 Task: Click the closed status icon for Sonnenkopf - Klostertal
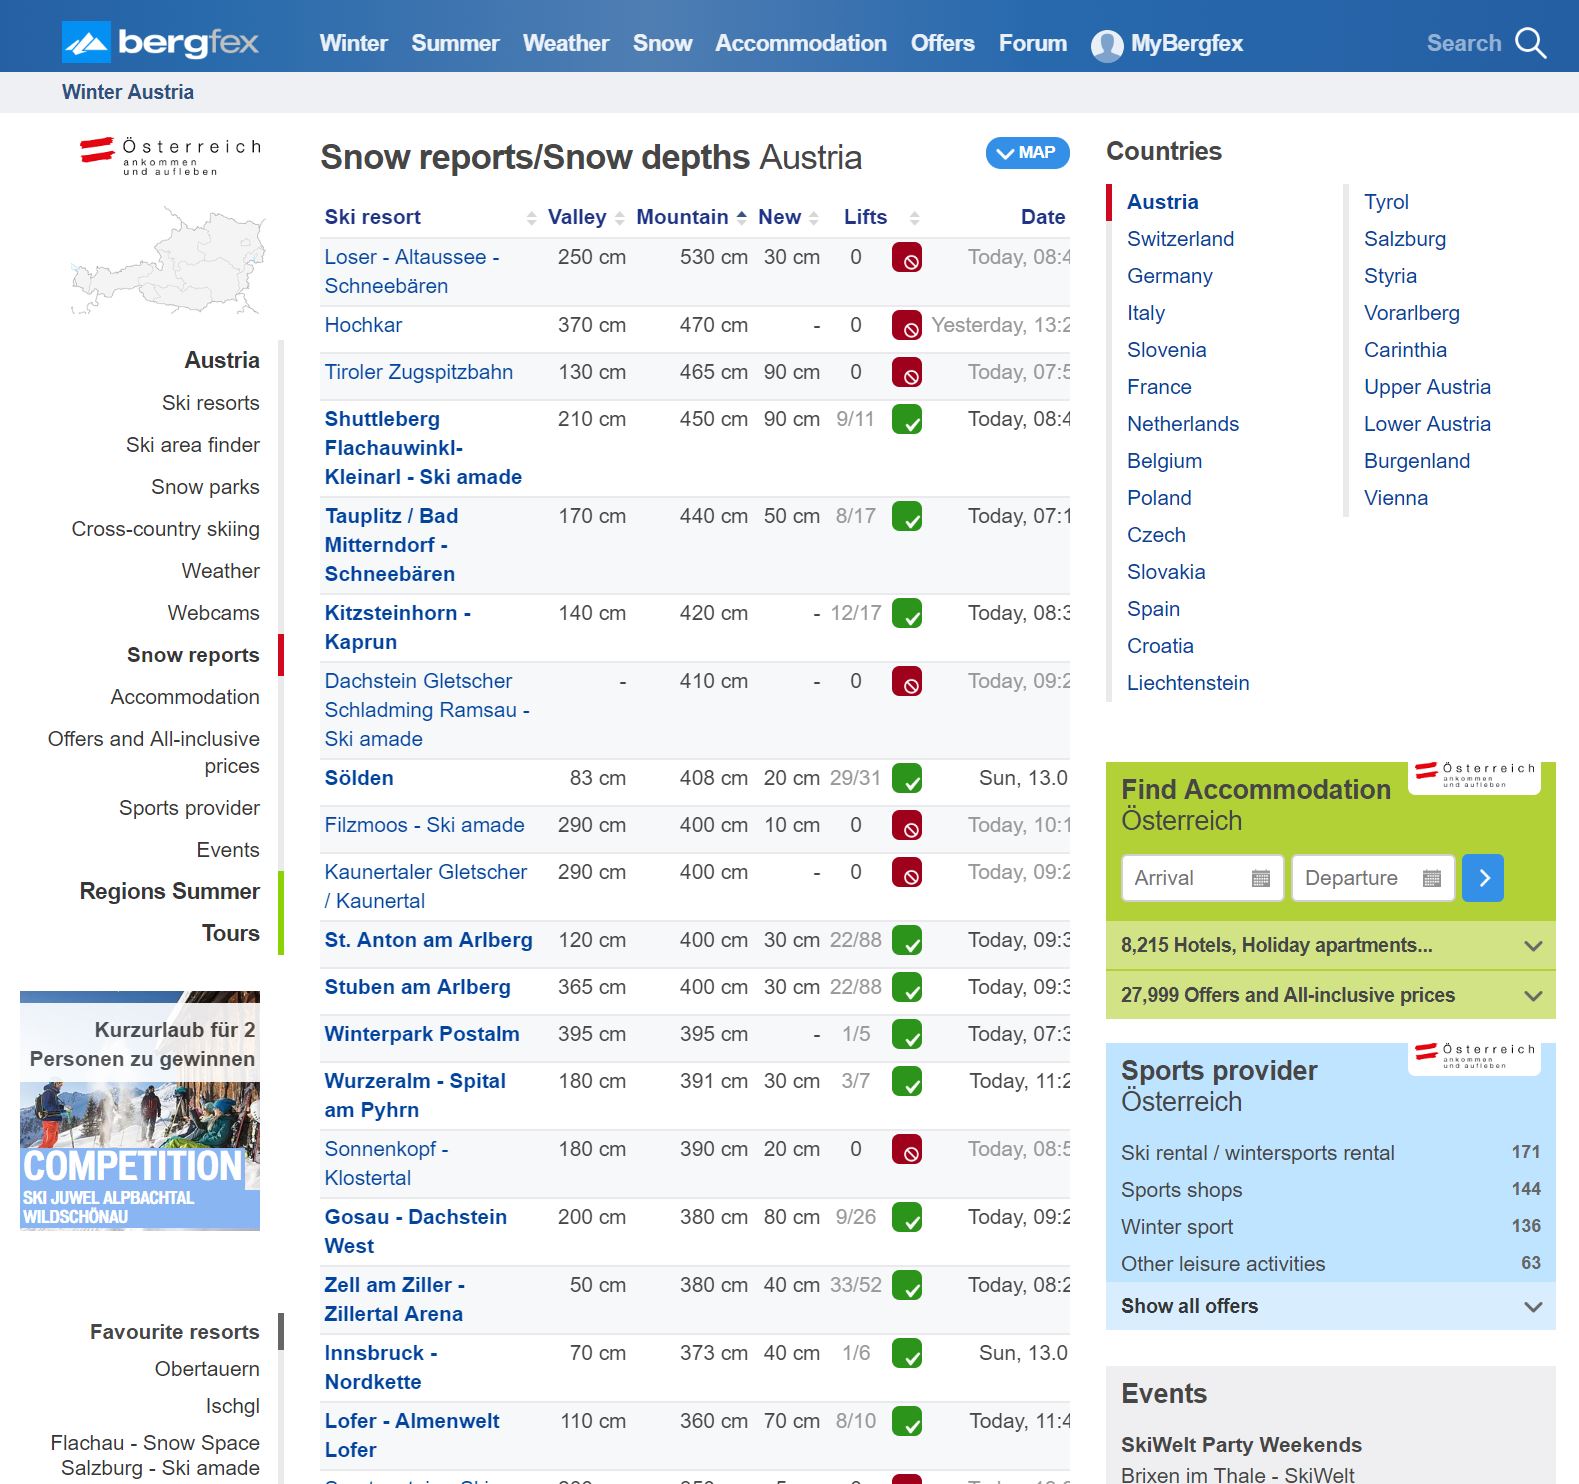[907, 1150]
